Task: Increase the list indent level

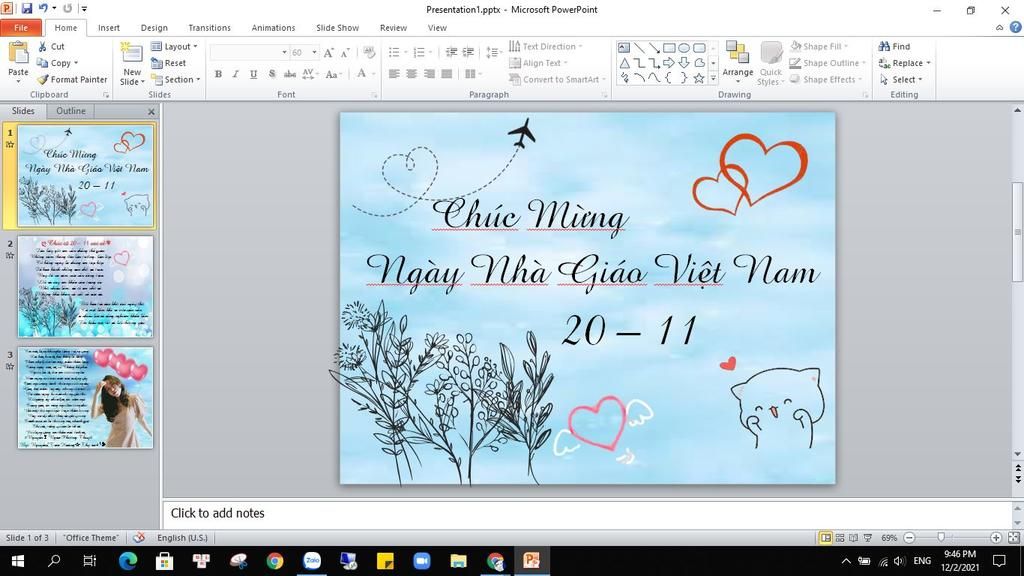Action: pos(468,52)
